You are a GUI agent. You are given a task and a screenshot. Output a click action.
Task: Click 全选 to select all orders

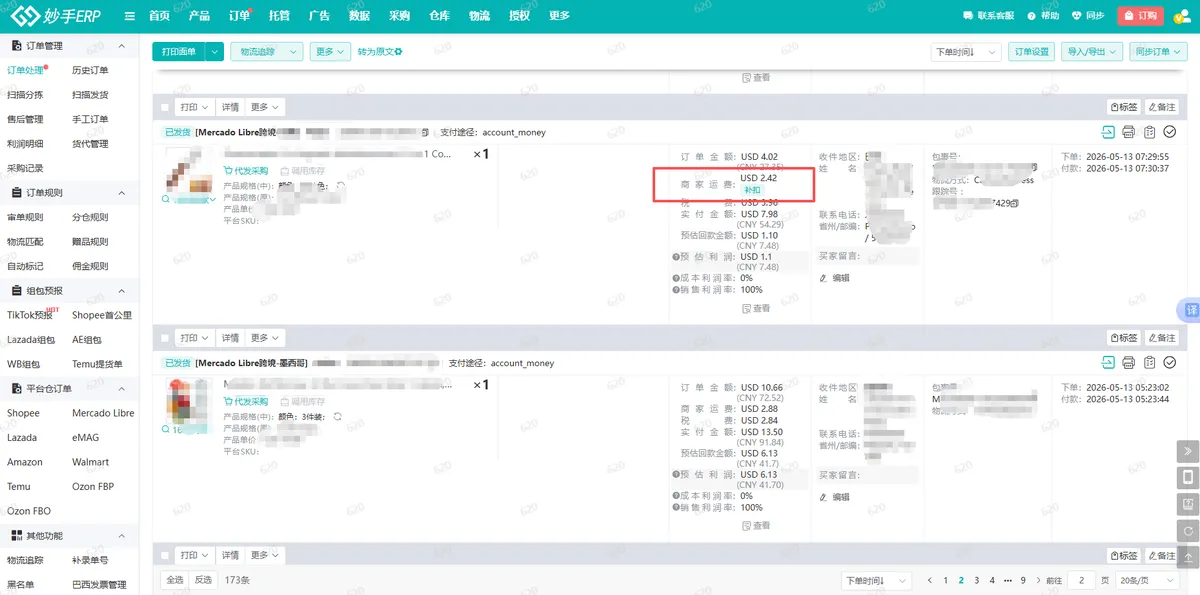tap(174, 580)
